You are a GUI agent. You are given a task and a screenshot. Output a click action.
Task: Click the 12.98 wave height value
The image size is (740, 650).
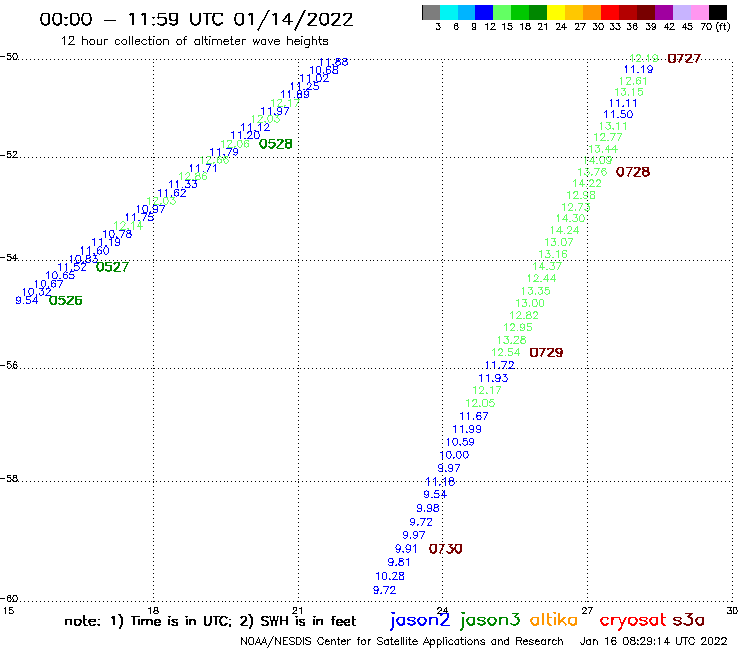pyautogui.click(x=581, y=195)
